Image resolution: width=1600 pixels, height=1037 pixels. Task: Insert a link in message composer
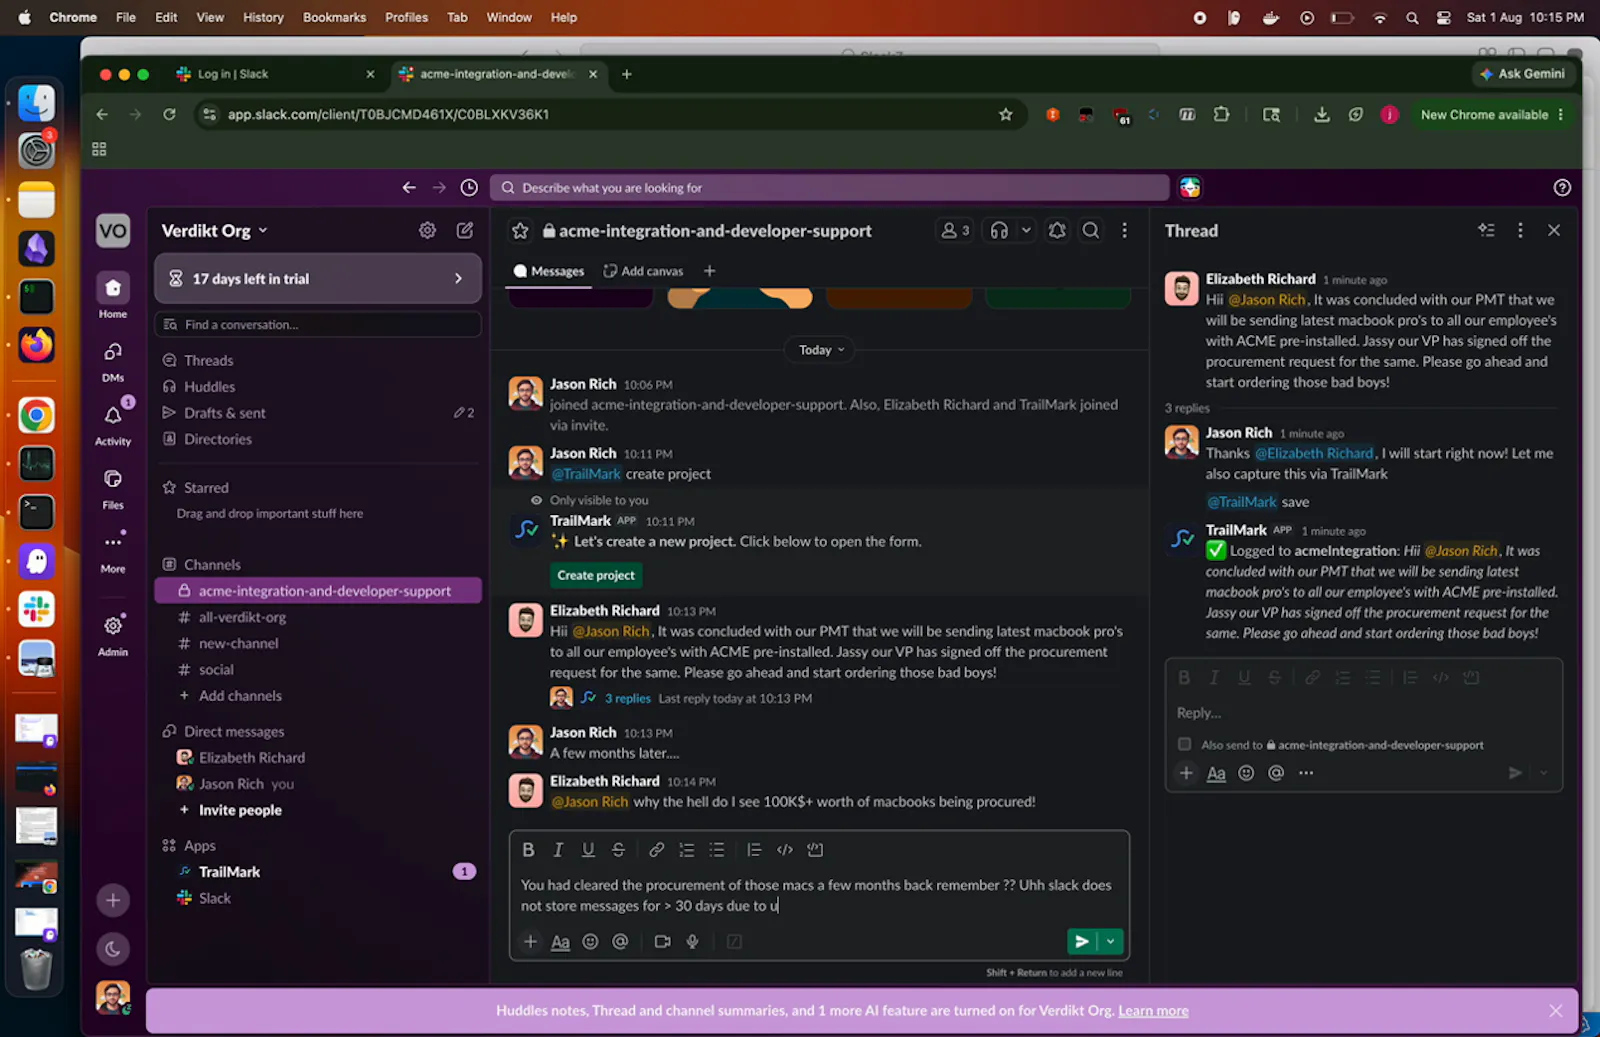click(656, 850)
